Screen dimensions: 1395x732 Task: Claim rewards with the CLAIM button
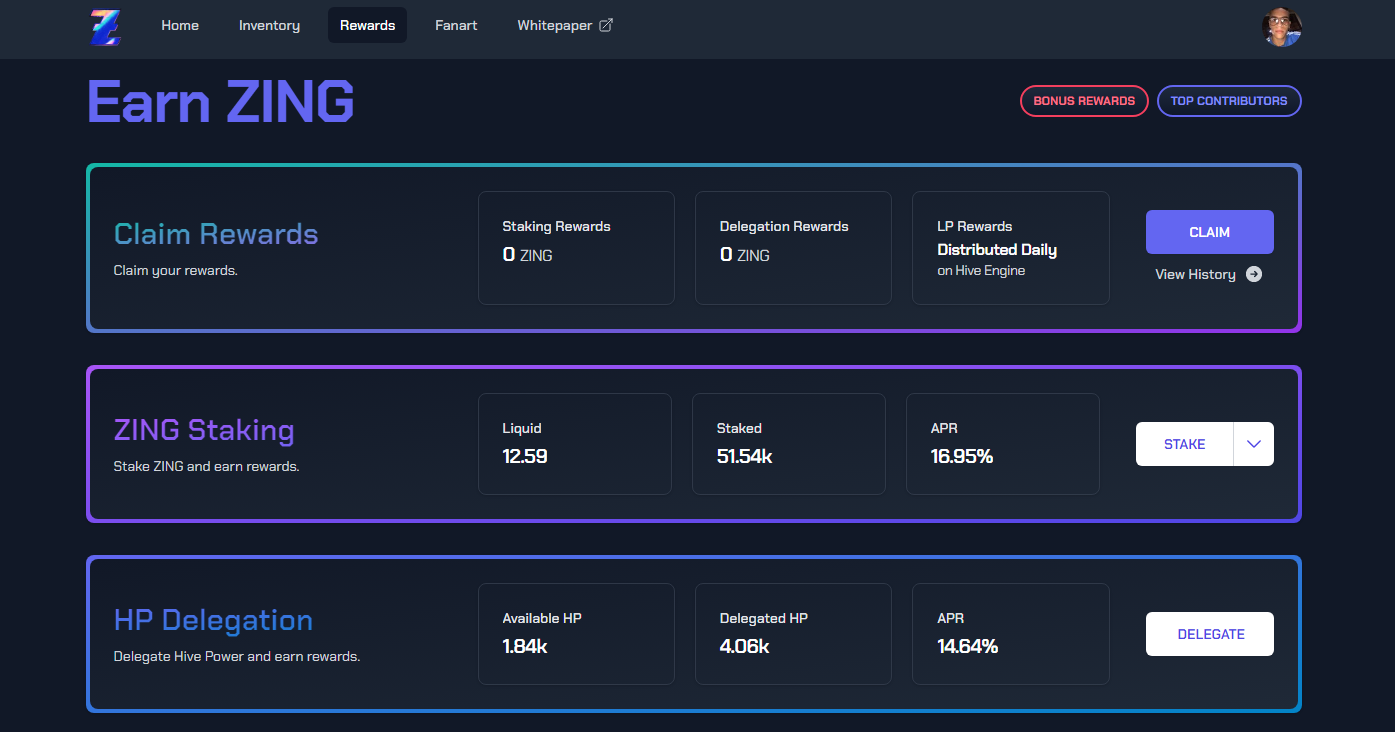[x=1210, y=232]
